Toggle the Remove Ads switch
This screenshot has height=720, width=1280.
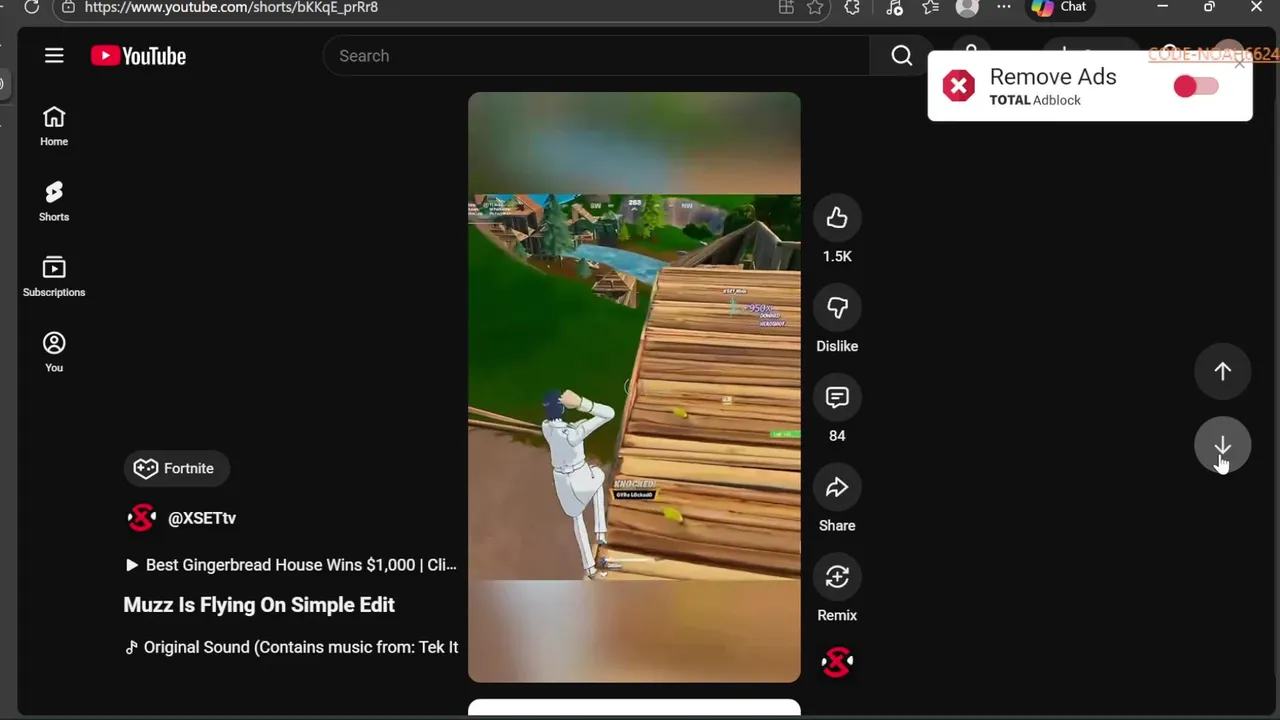pos(1196,86)
